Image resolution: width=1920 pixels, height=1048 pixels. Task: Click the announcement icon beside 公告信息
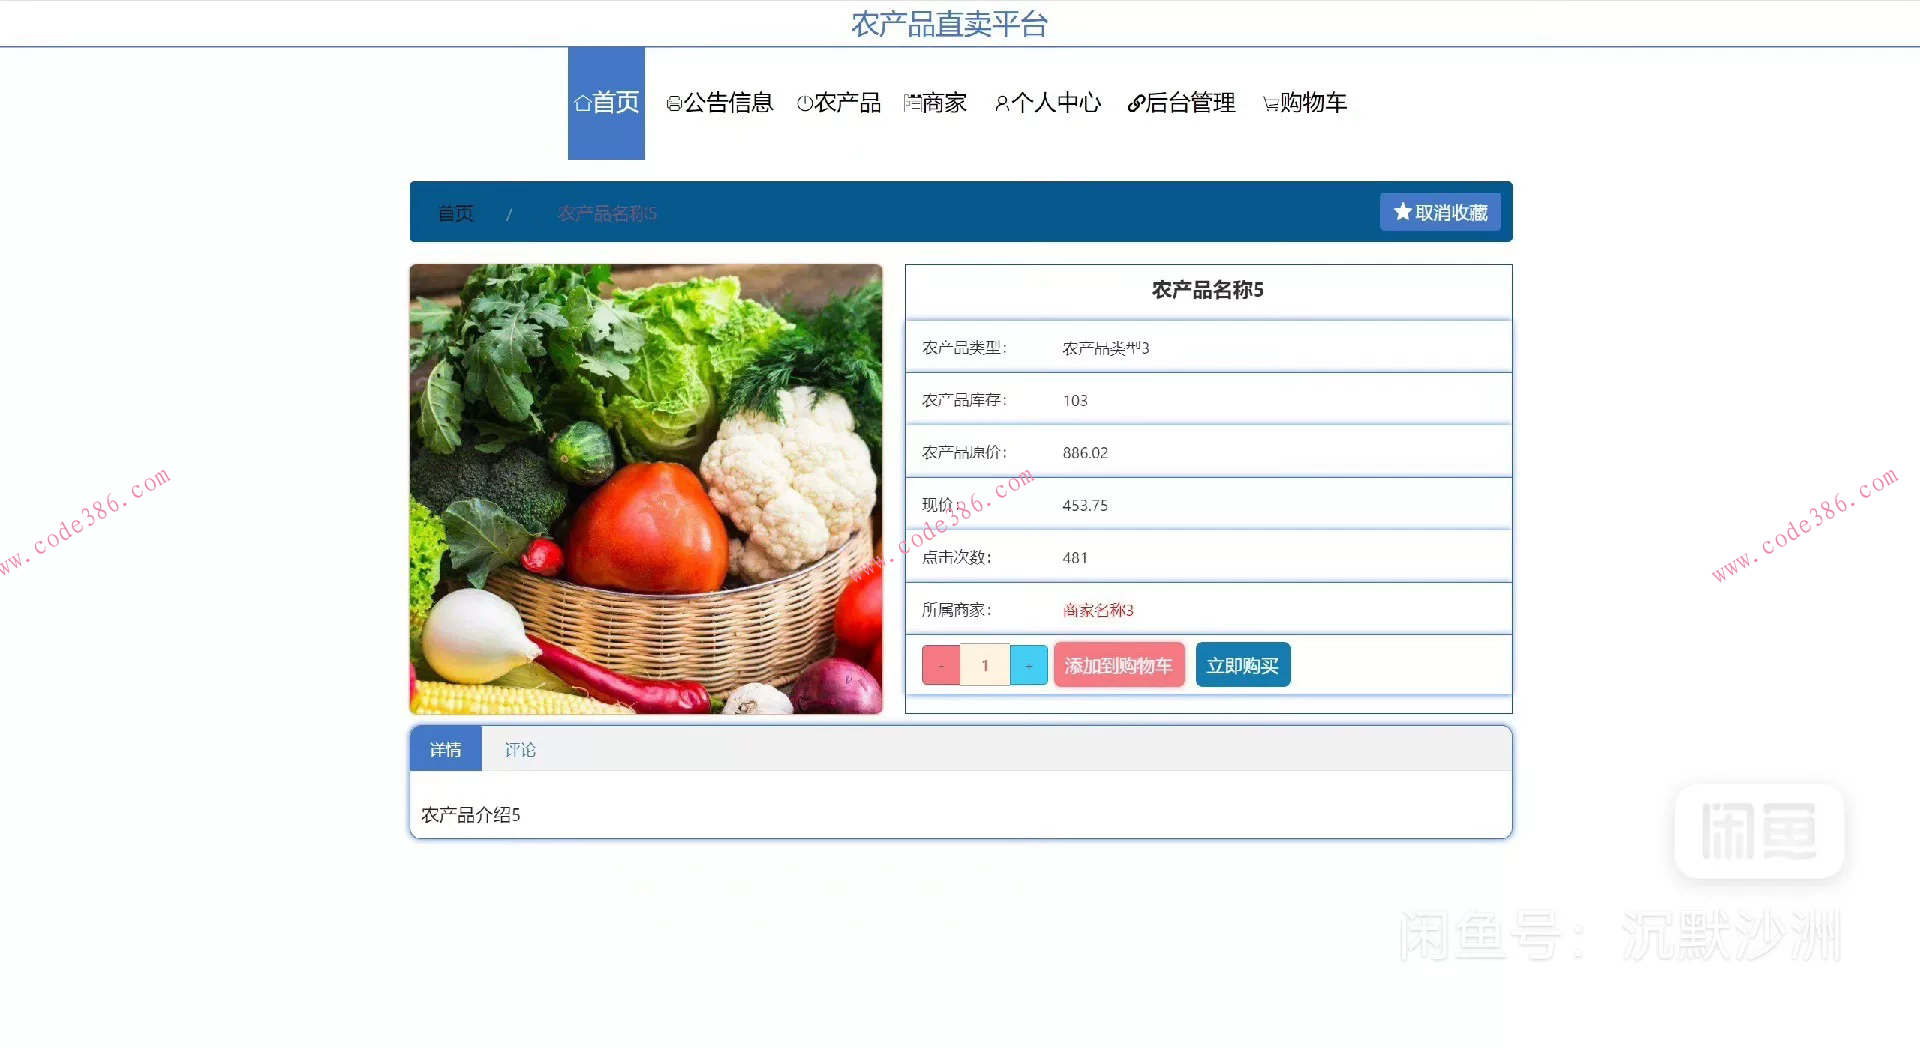pos(673,102)
